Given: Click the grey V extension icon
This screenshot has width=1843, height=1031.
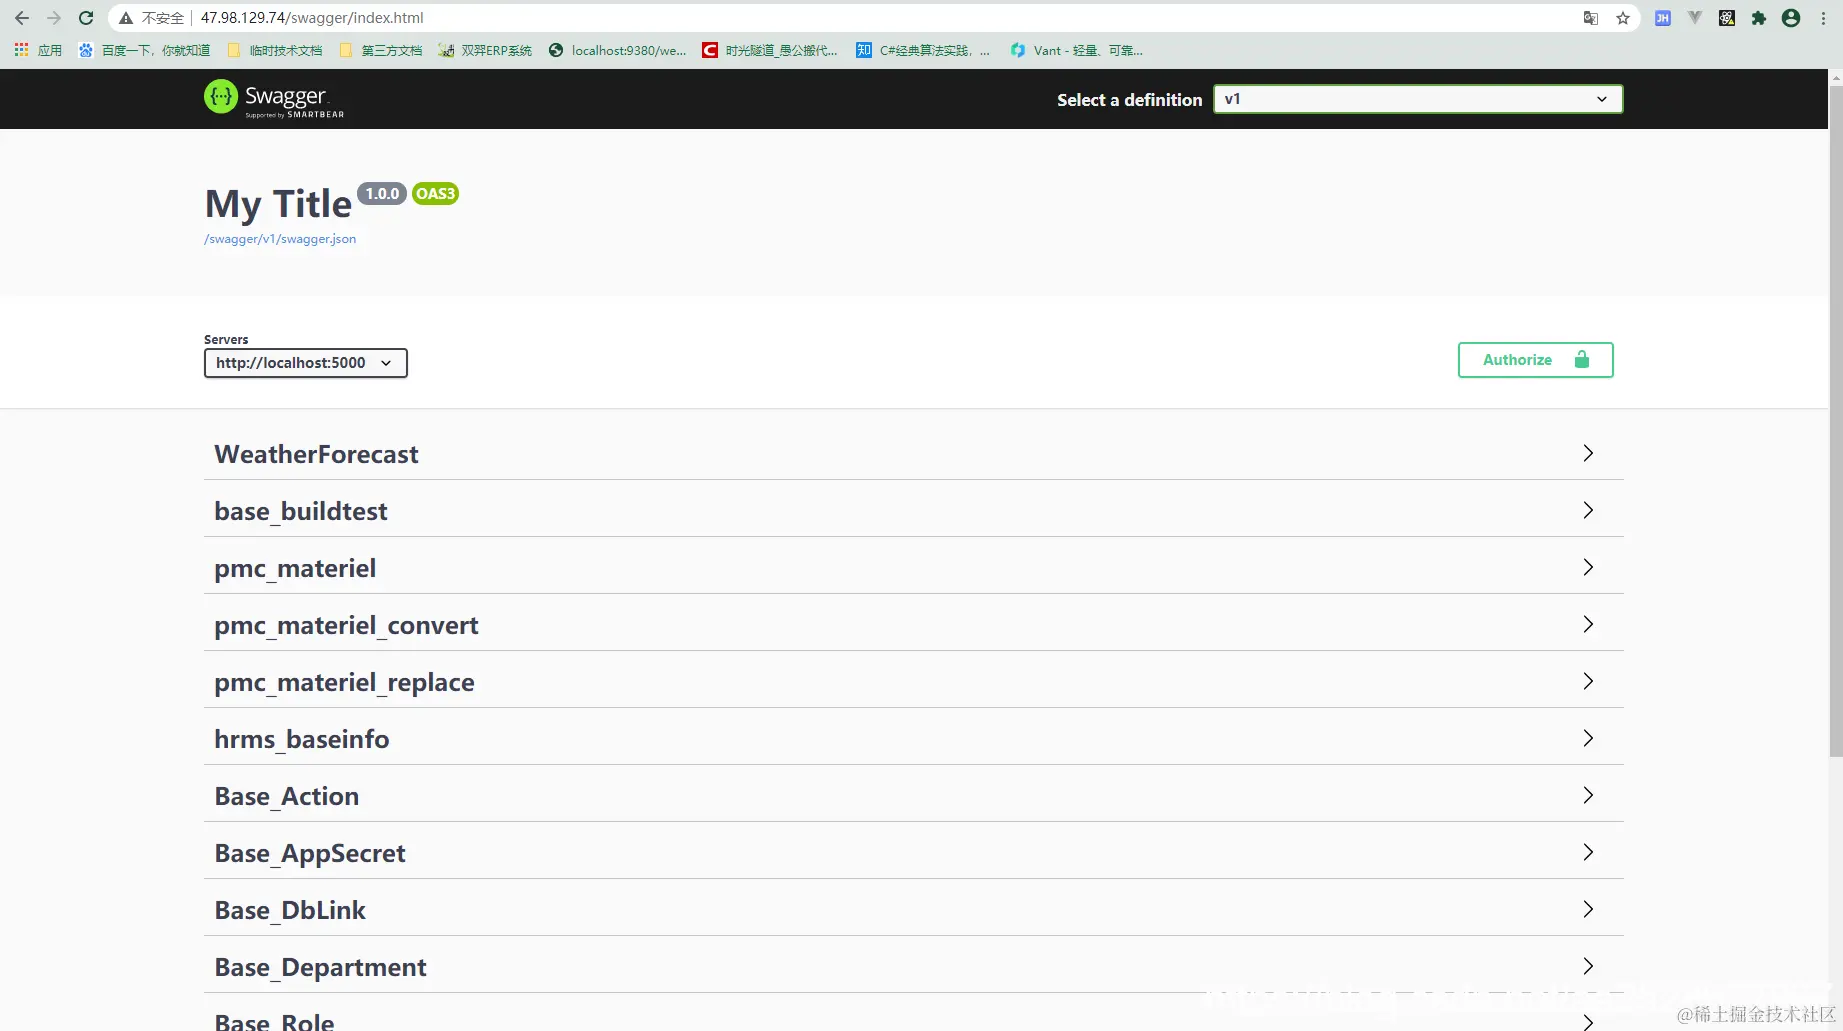Looking at the screenshot, I should 1695,18.
